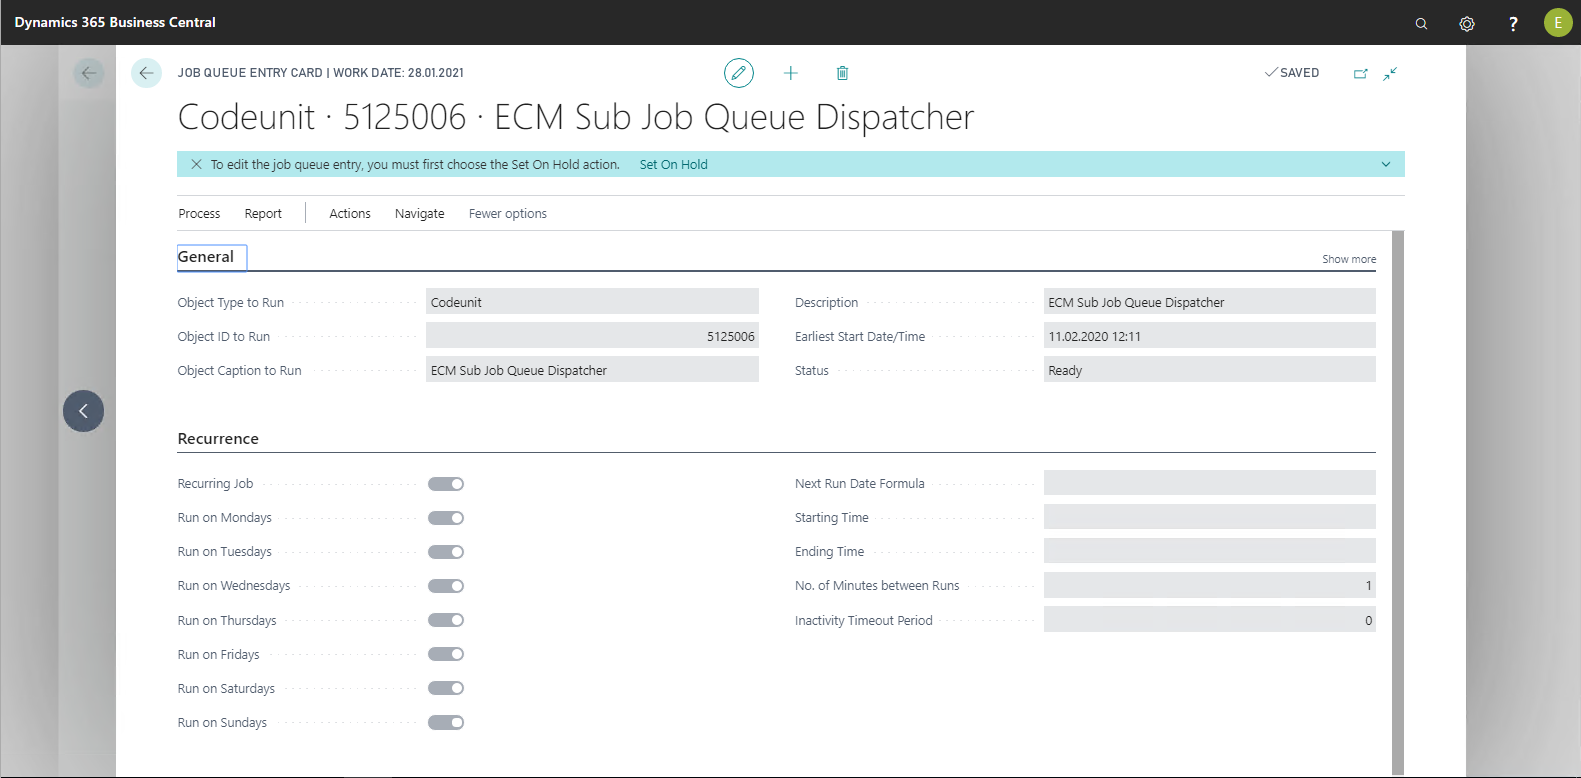Dismiss the notification with the X icon
Viewport: 1581px width, 778px height.
pyautogui.click(x=196, y=164)
